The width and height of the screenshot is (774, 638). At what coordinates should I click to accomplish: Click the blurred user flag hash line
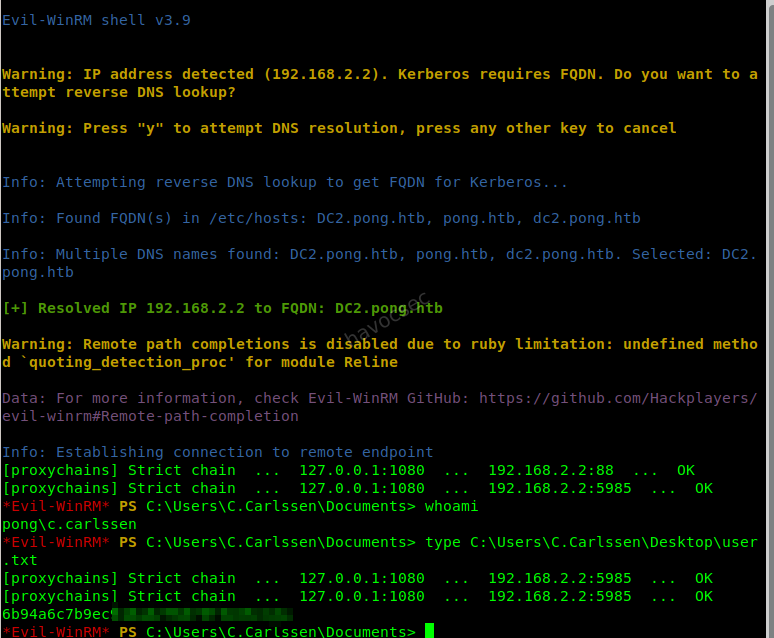(147, 614)
